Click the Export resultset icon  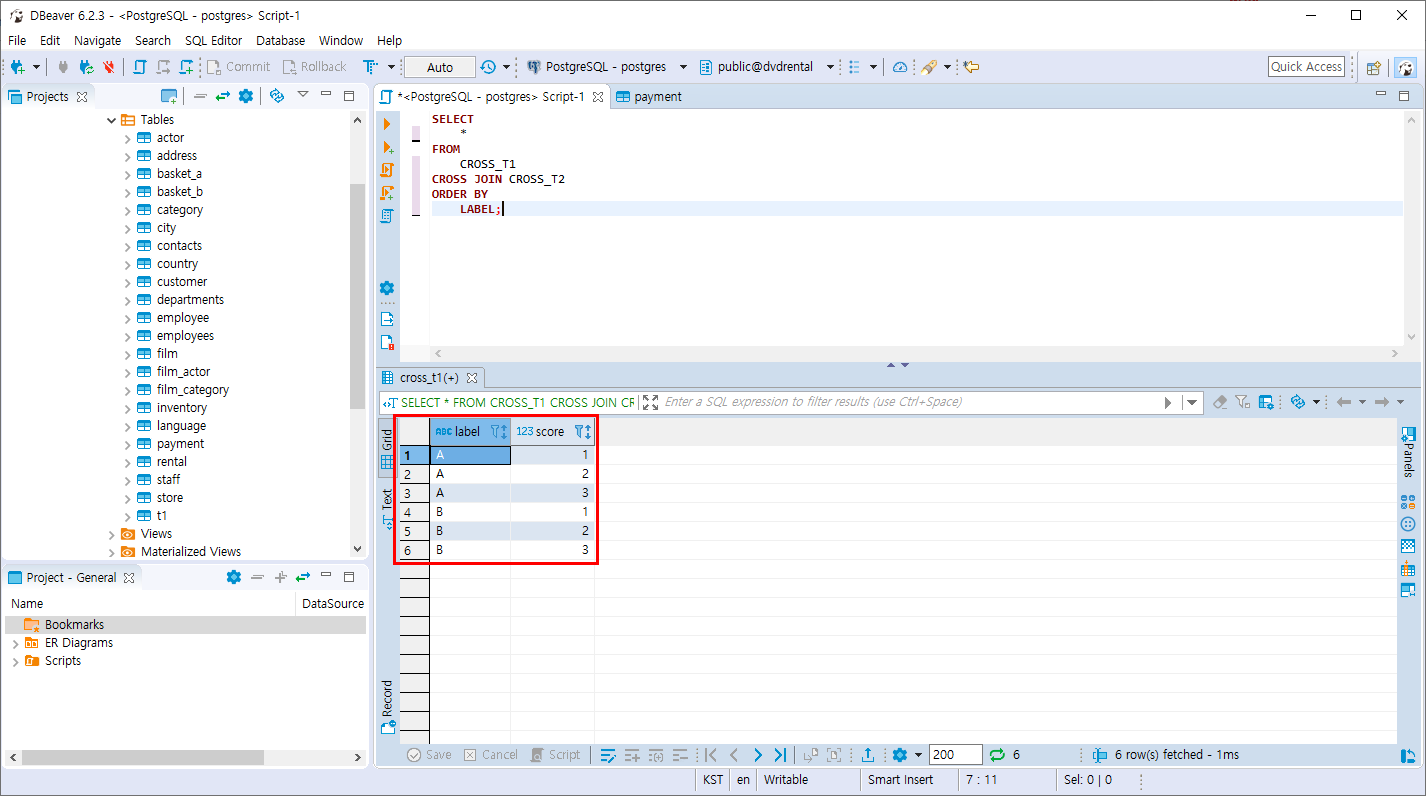[868, 755]
